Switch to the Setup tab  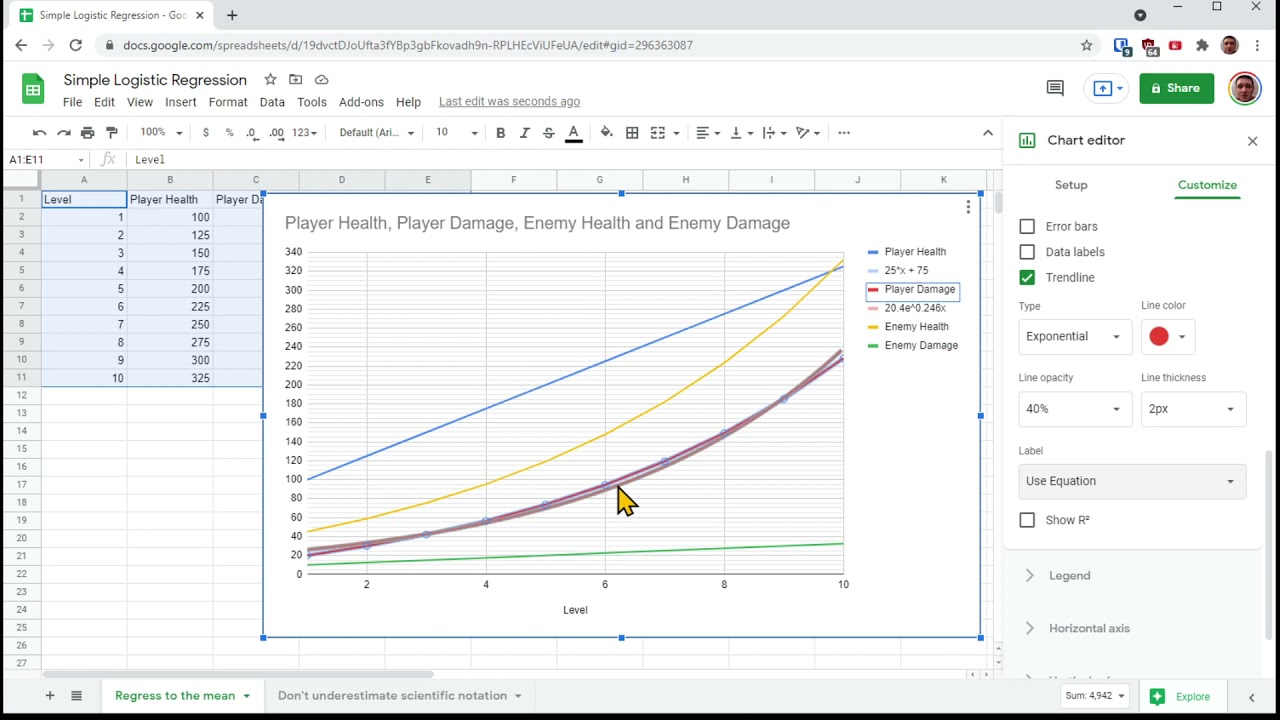click(1071, 185)
